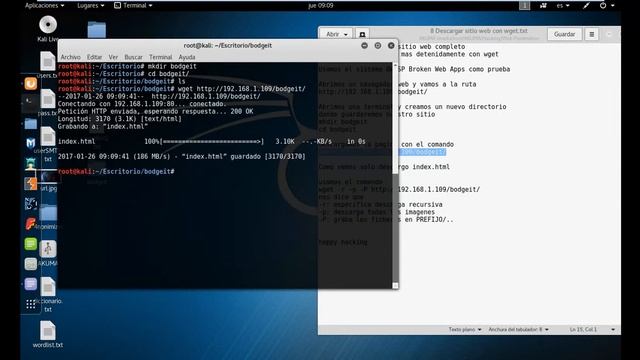
Task: Expand the Abrir dropdown in gedit
Action: (336, 34)
